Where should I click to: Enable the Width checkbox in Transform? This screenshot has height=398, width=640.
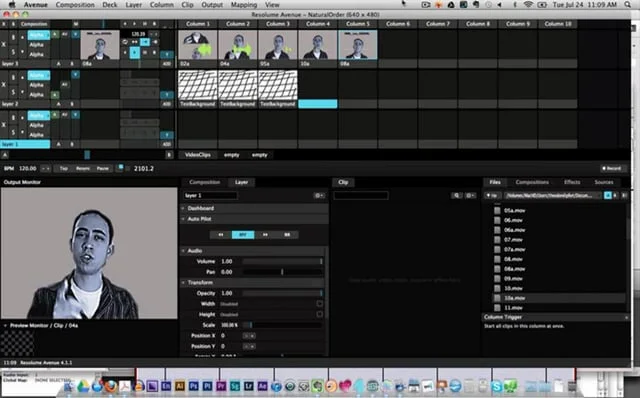click(320, 303)
